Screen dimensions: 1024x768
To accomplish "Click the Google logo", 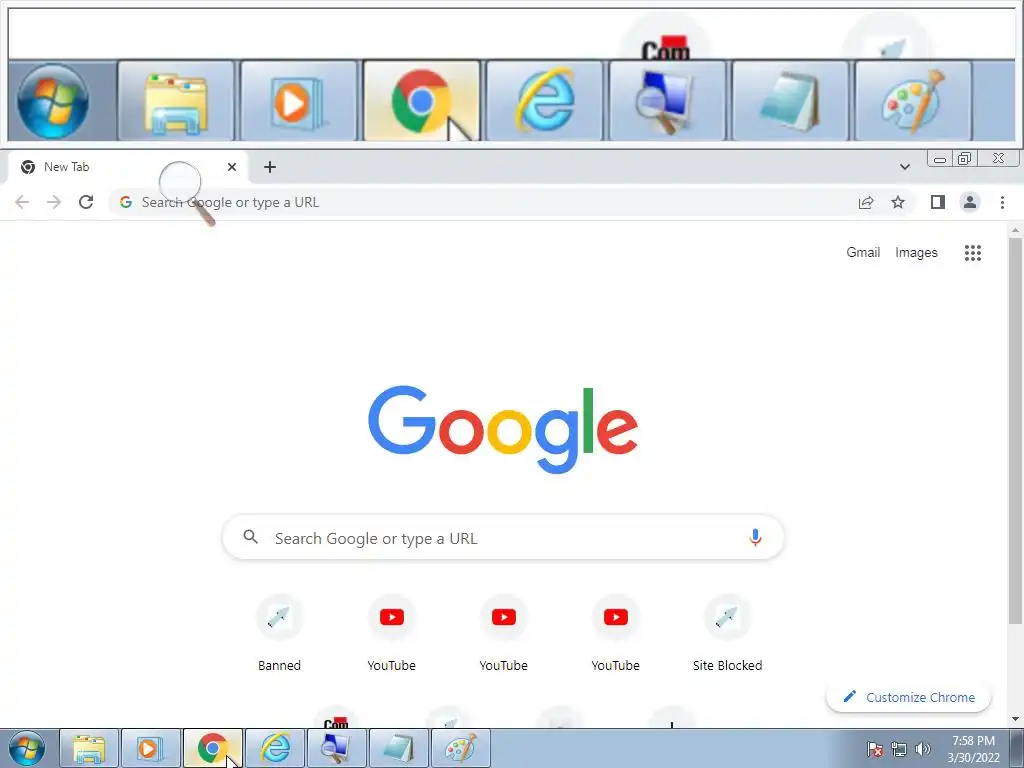I will pos(503,429).
